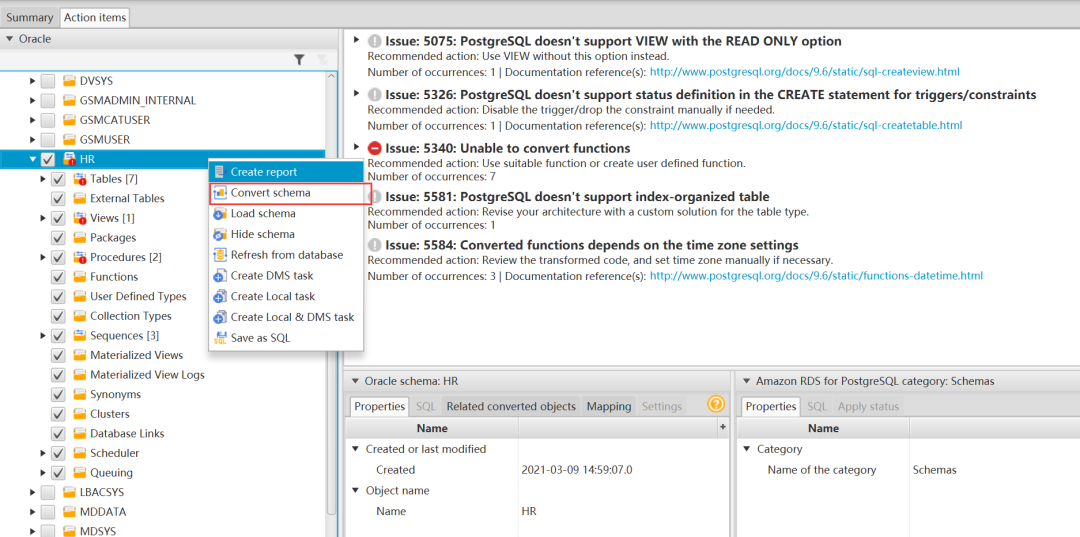The width and height of the screenshot is (1080, 537).
Task: Expand the Views [1] node
Action: click(x=43, y=218)
